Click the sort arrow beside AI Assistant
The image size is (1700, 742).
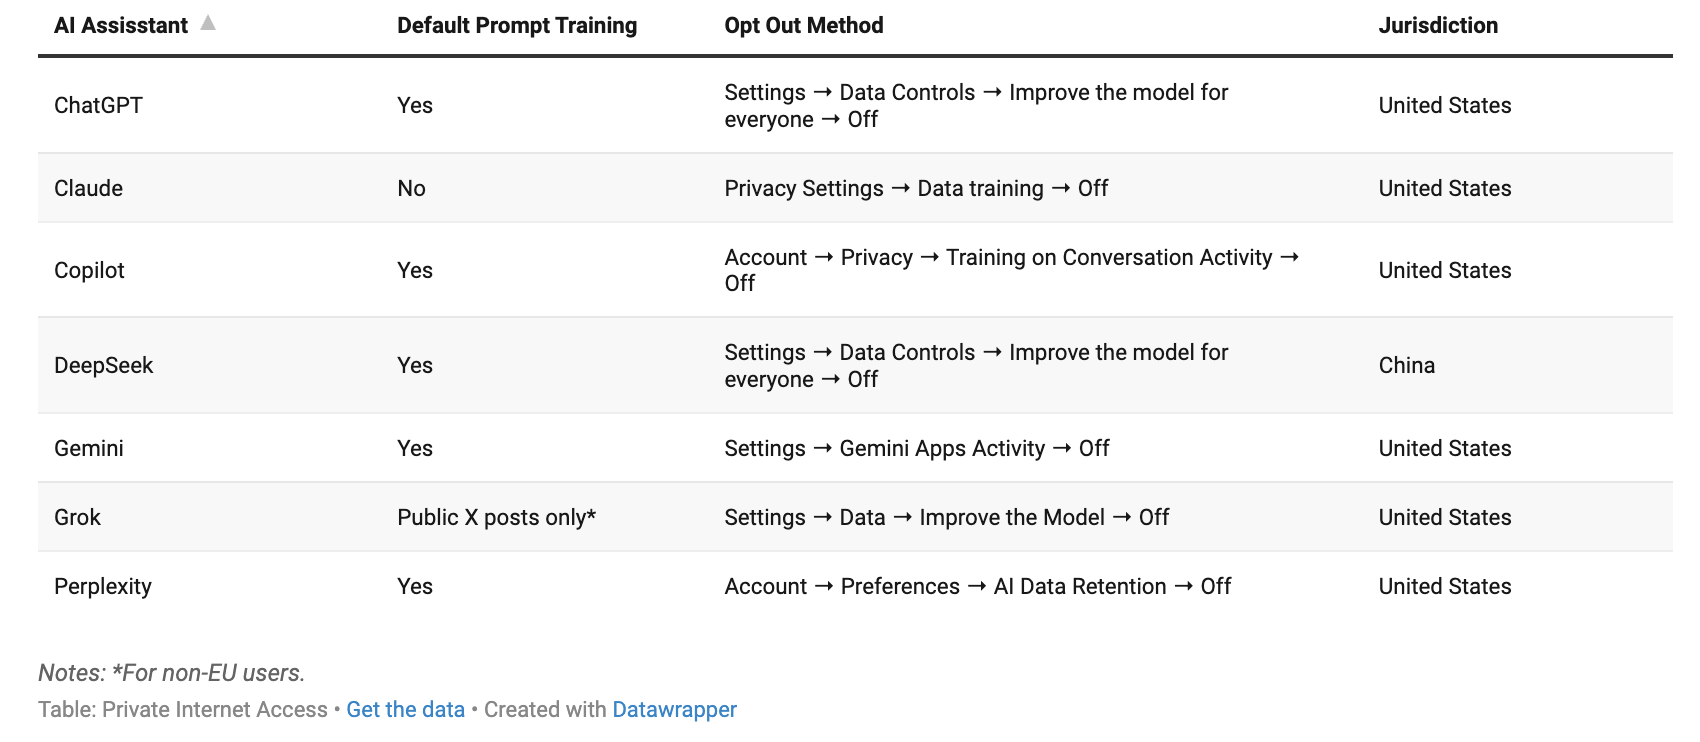(208, 23)
